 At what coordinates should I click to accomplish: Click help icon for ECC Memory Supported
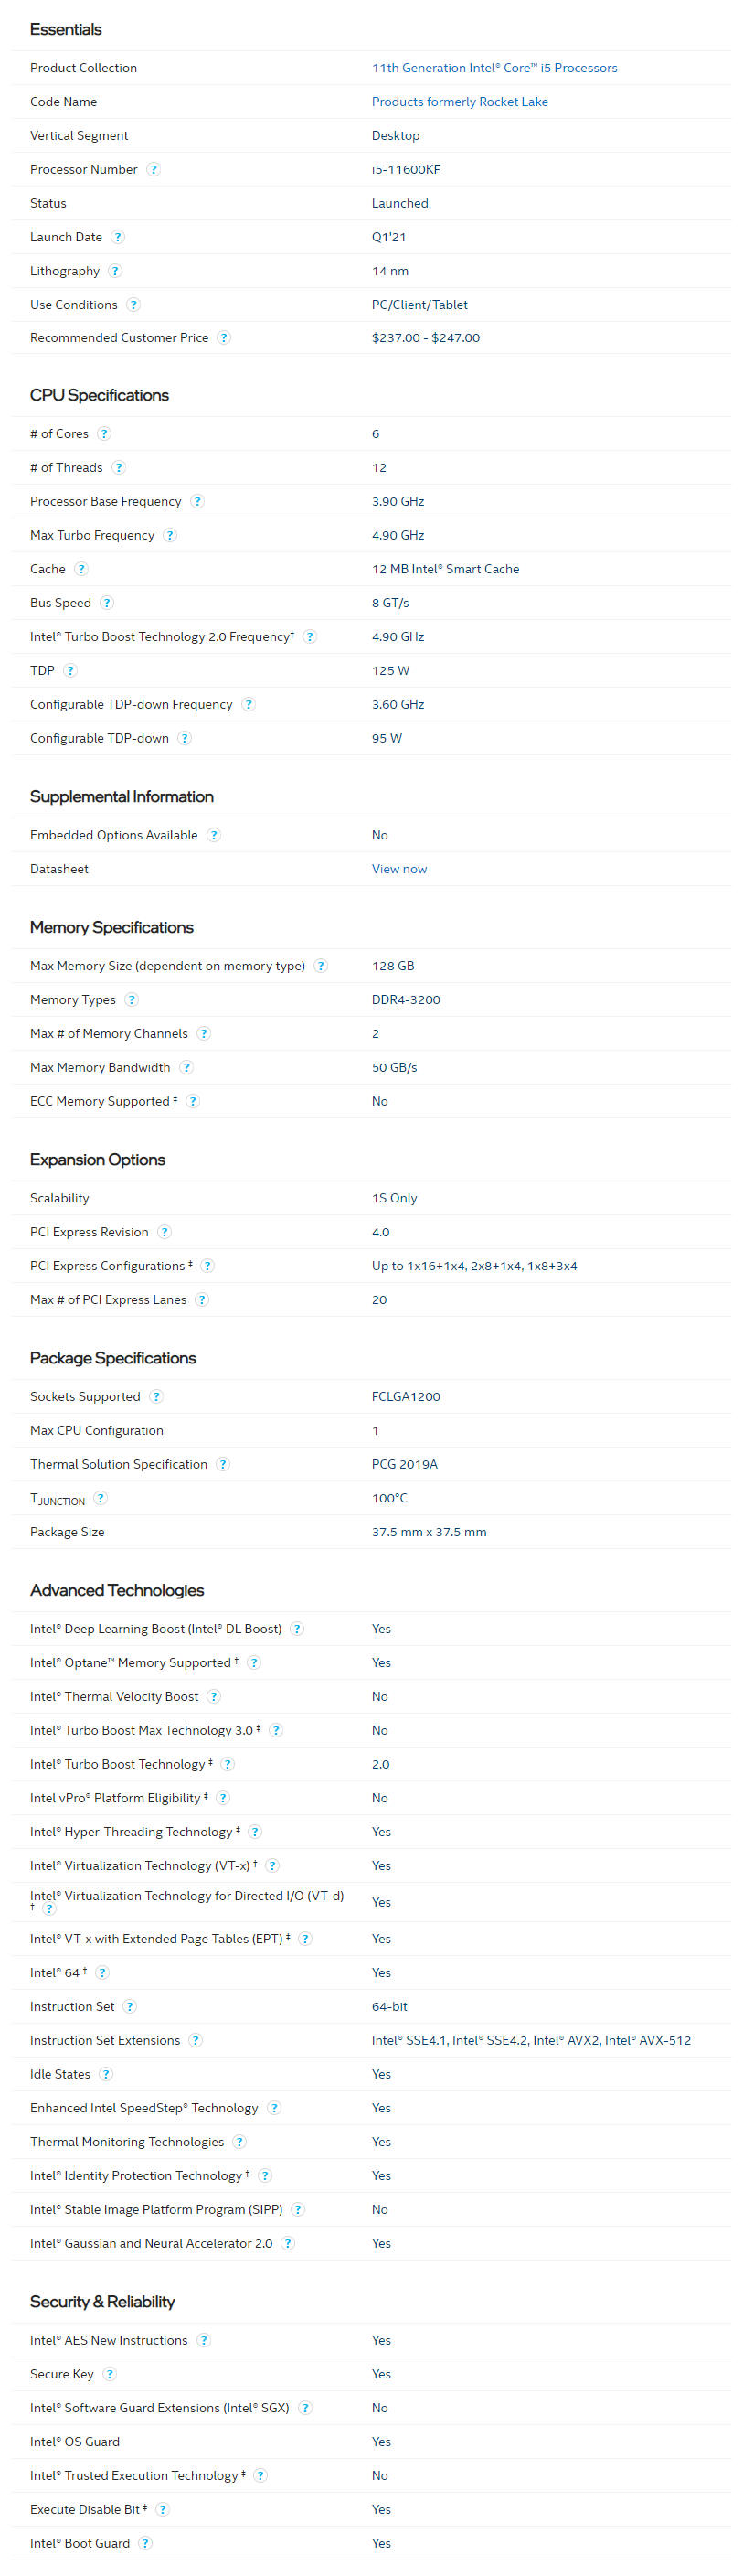click(x=193, y=1101)
